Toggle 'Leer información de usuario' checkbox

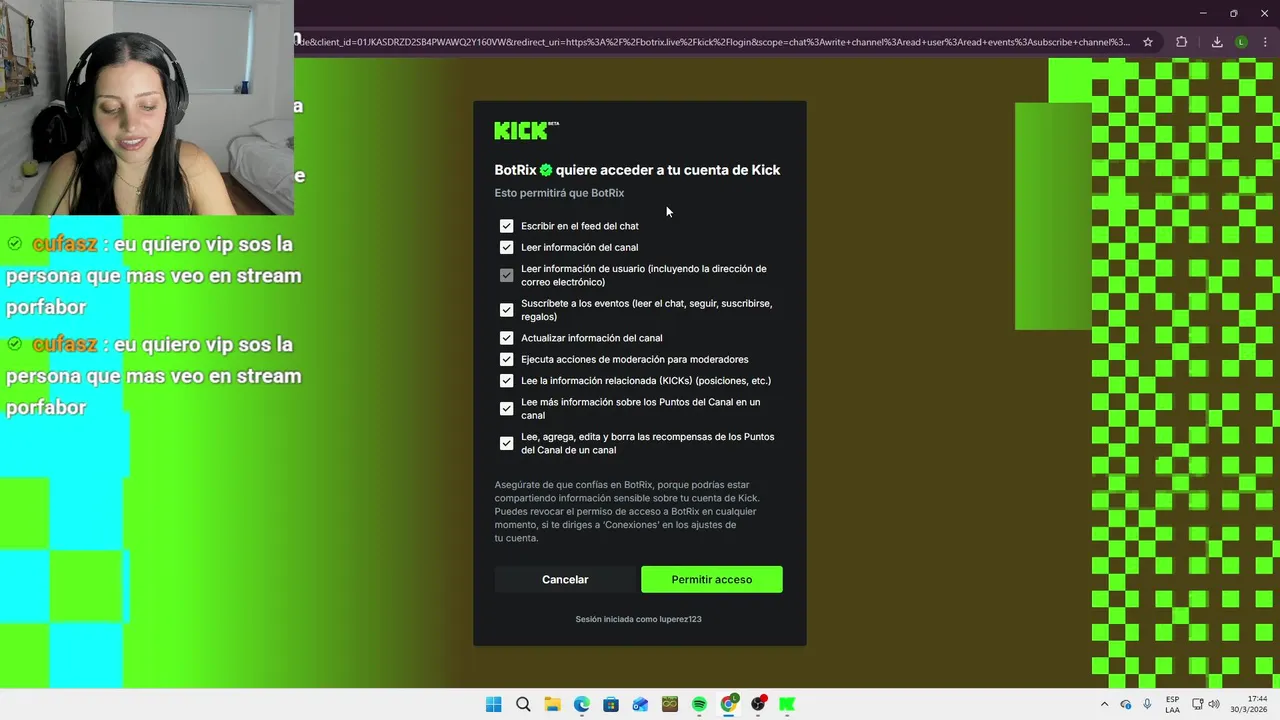pos(506,275)
